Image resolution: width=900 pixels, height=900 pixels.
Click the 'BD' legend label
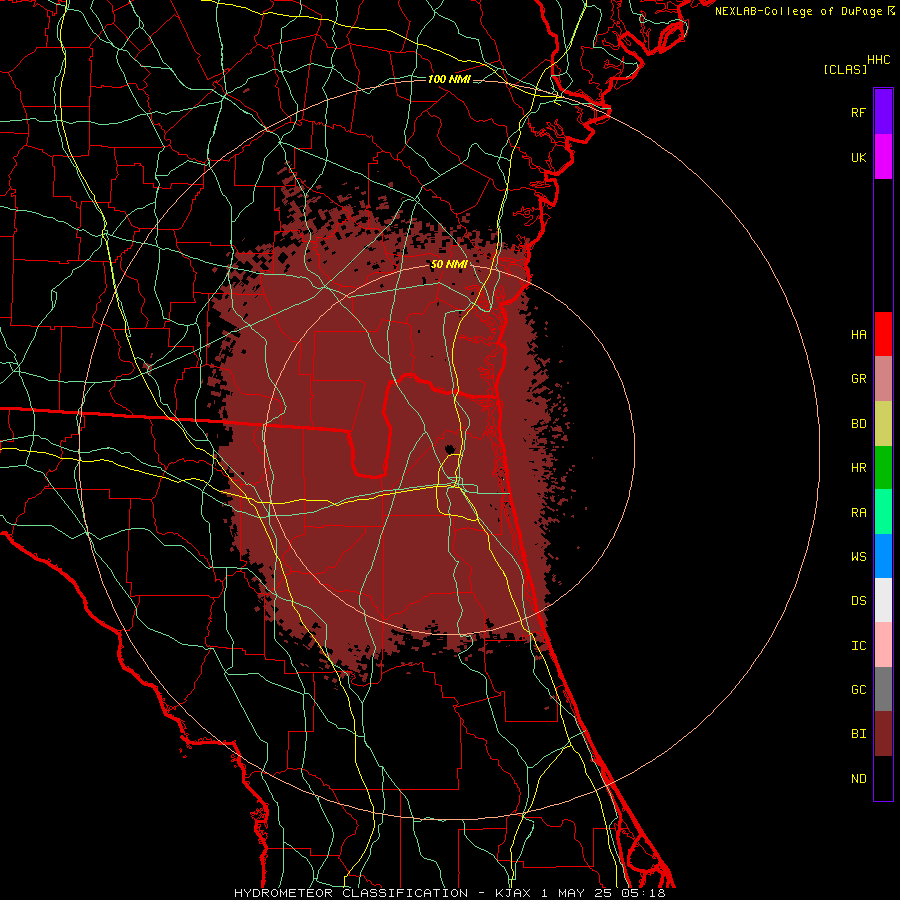[859, 424]
